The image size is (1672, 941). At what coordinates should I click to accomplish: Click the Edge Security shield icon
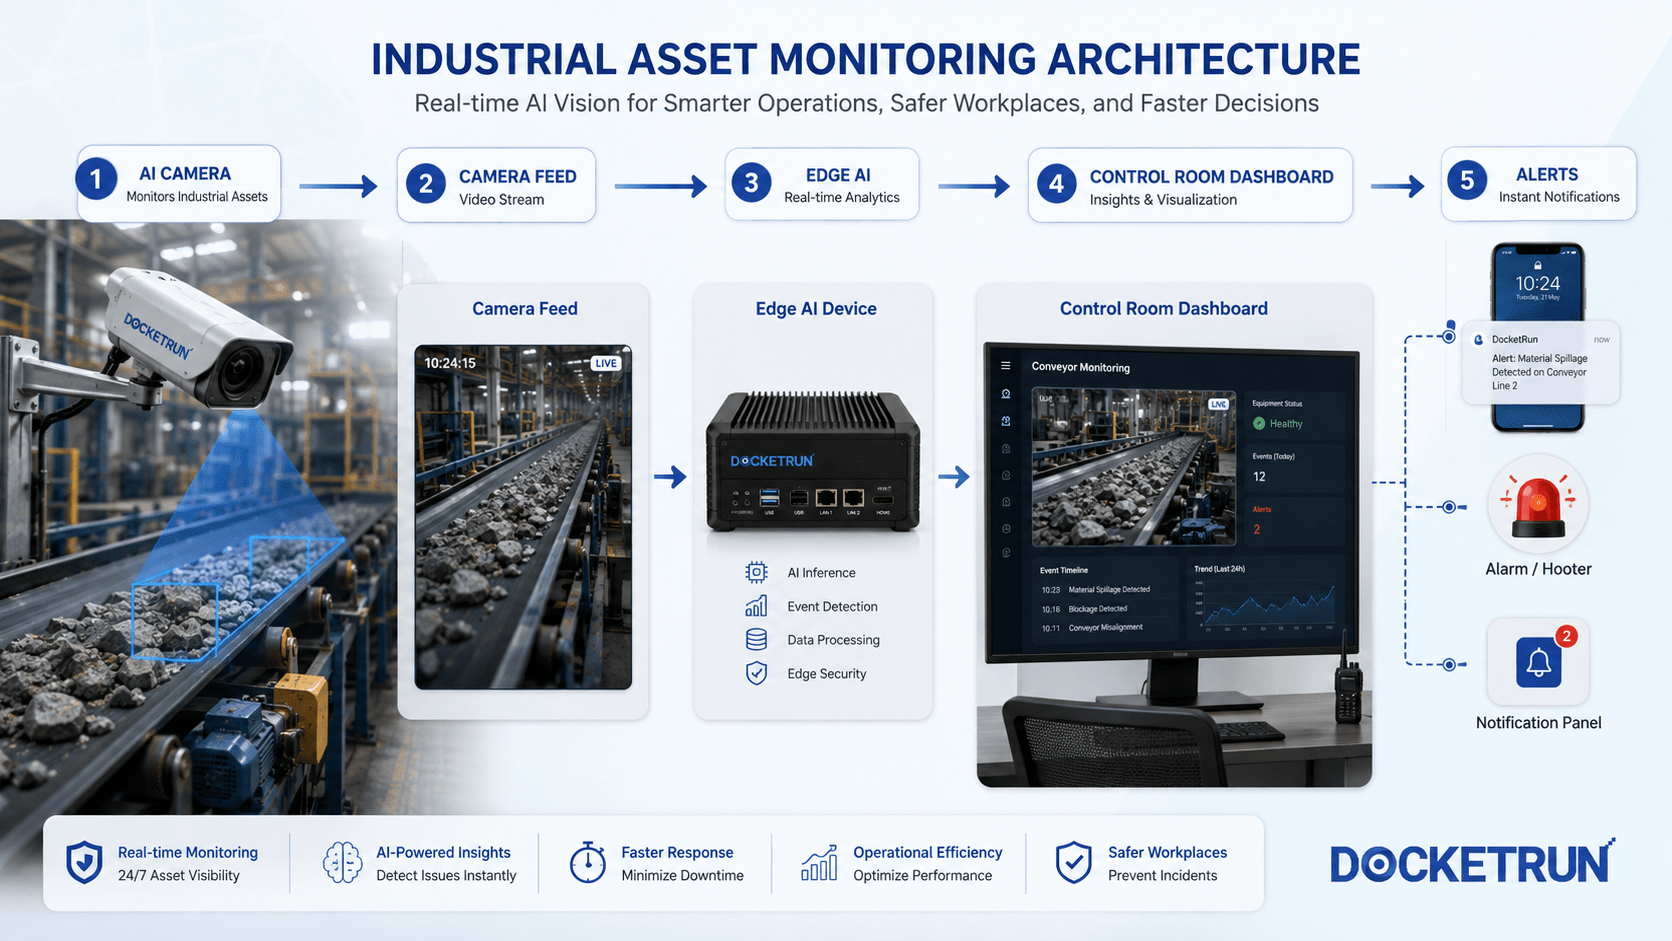(756, 673)
